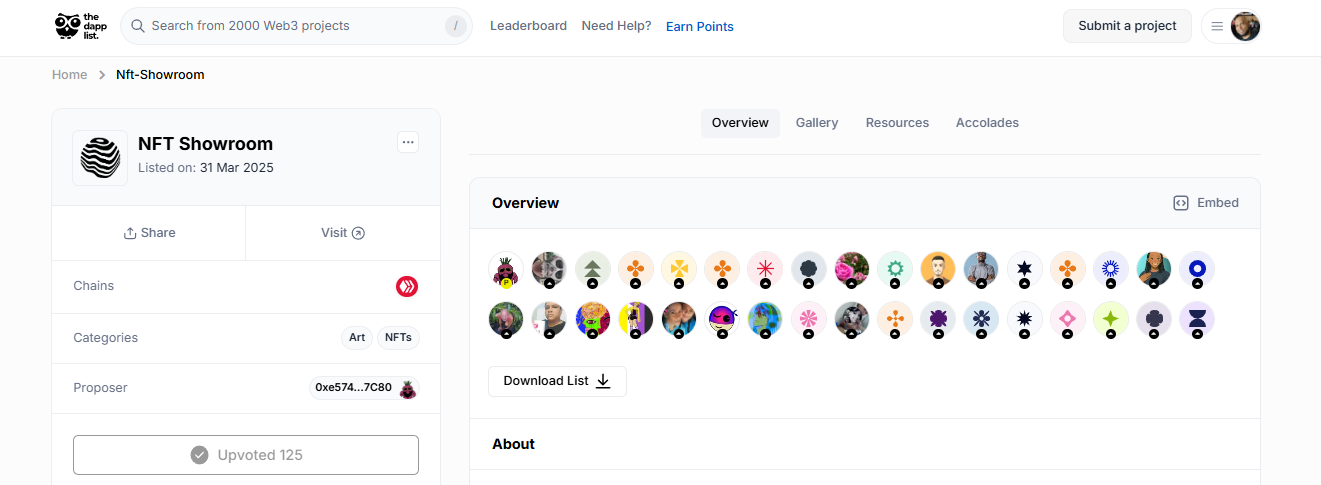Click the red Hive chain icon

pos(407,287)
